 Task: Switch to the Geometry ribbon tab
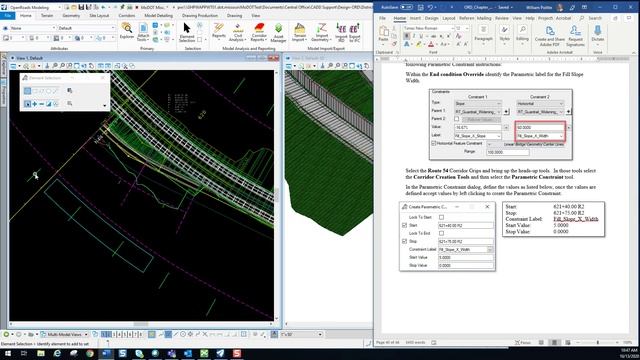[x=71, y=16]
